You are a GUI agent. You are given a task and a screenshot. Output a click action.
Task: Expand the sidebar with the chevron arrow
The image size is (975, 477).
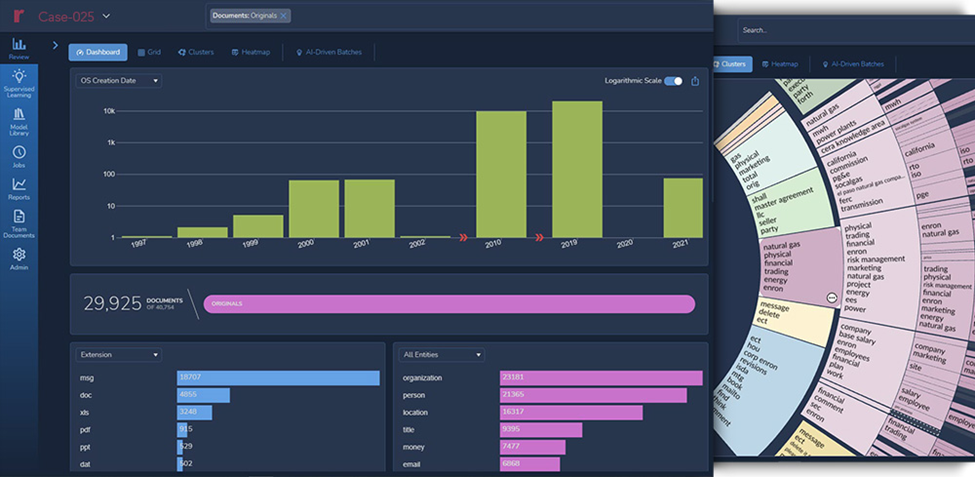coord(55,45)
